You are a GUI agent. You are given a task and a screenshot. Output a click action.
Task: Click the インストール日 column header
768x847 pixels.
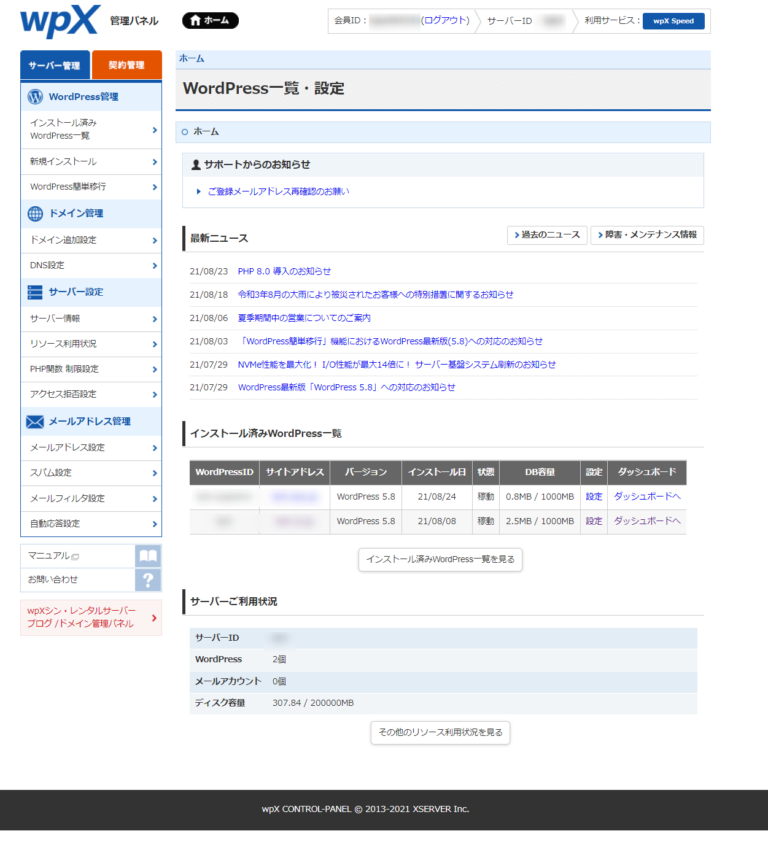pos(436,472)
